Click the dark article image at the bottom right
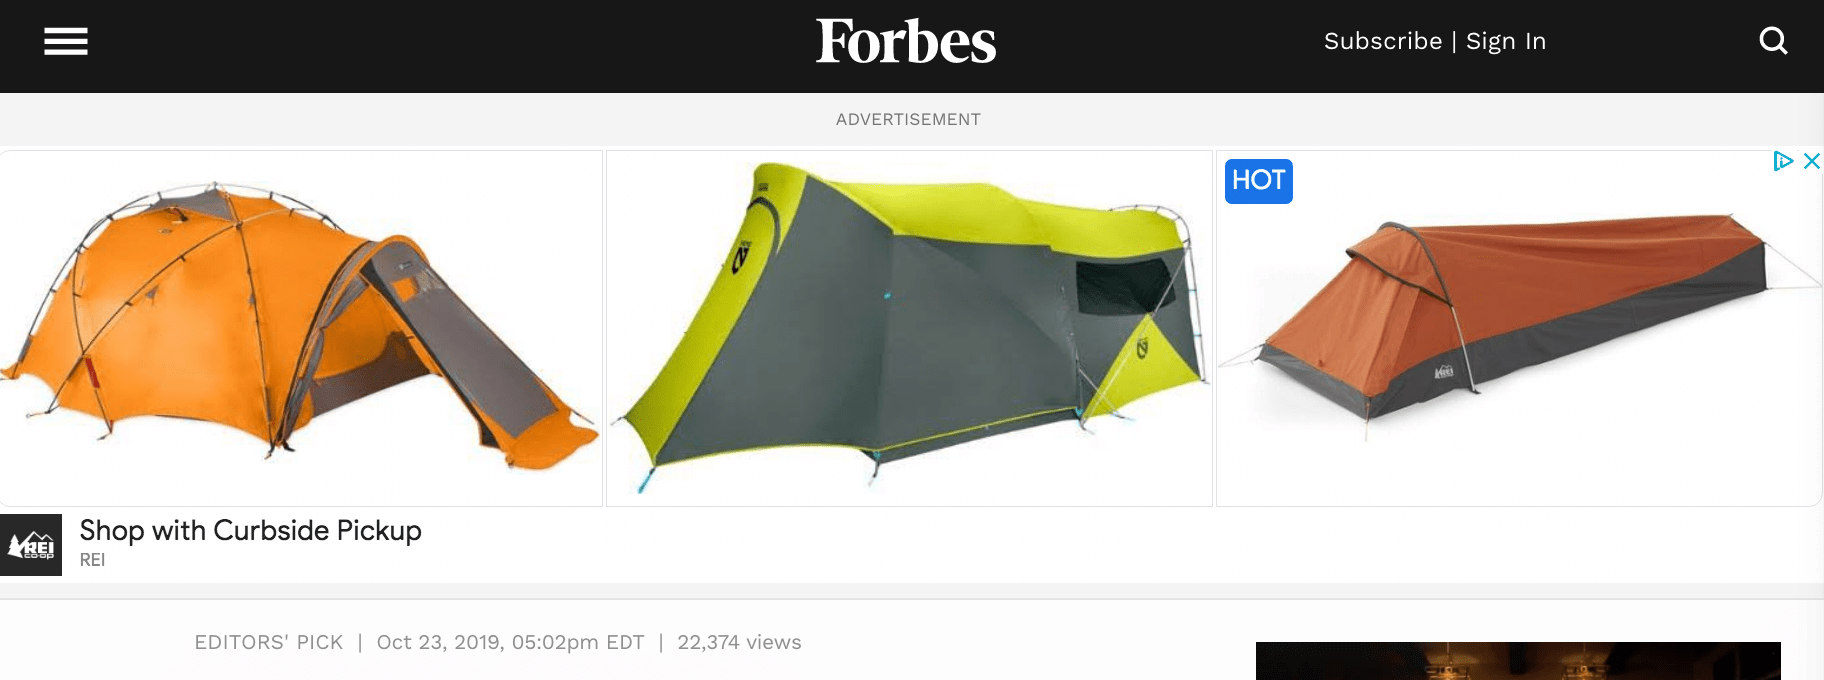This screenshot has height=680, width=1824. click(1518, 661)
